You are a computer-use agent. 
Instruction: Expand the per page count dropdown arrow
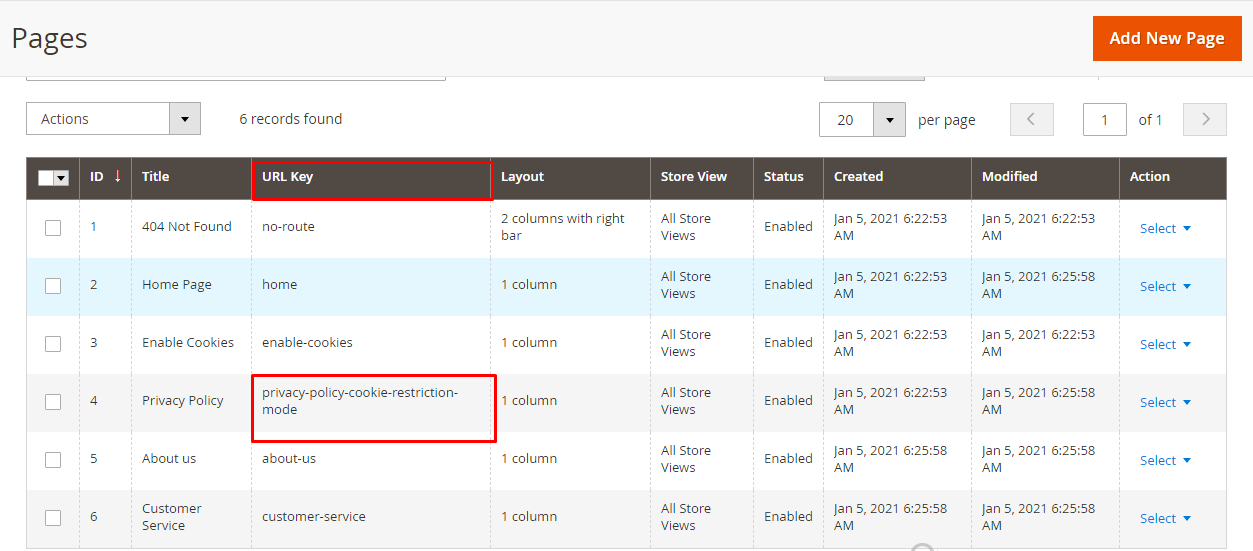pos(889,120)
